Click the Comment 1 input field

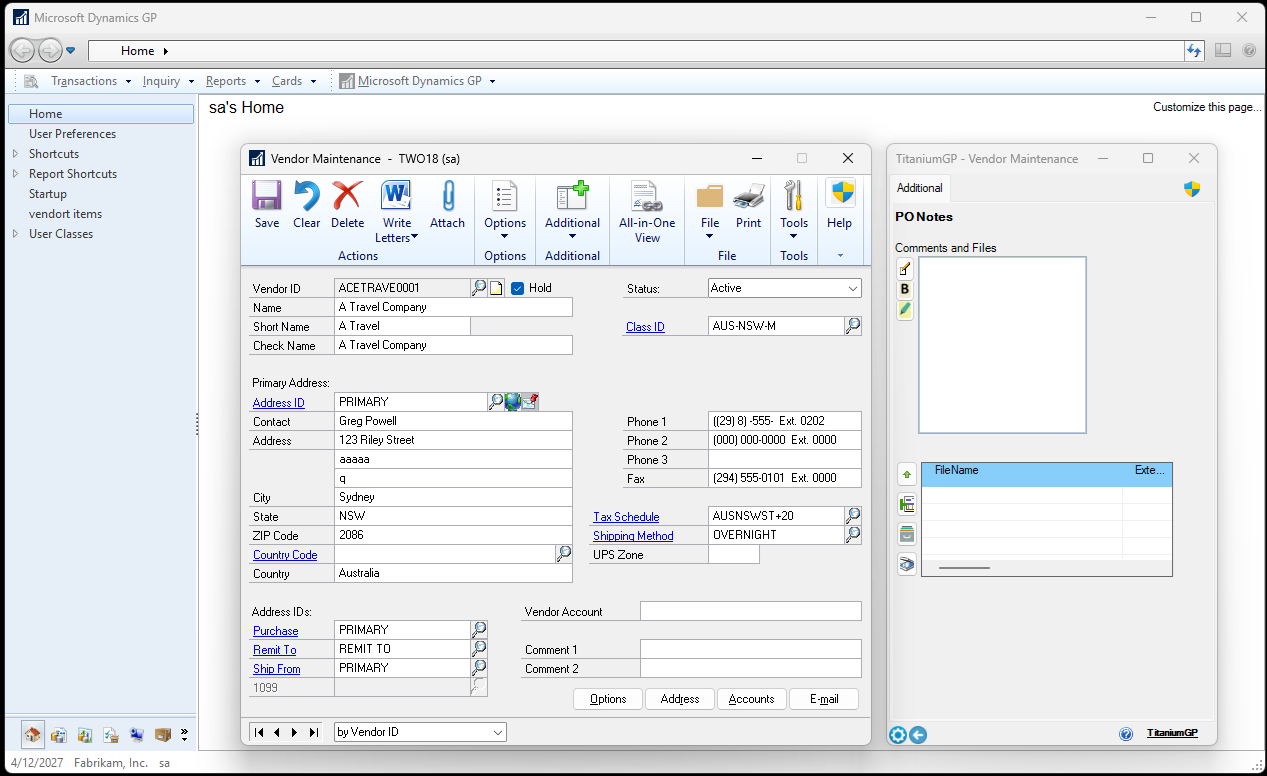pos(750,649)
